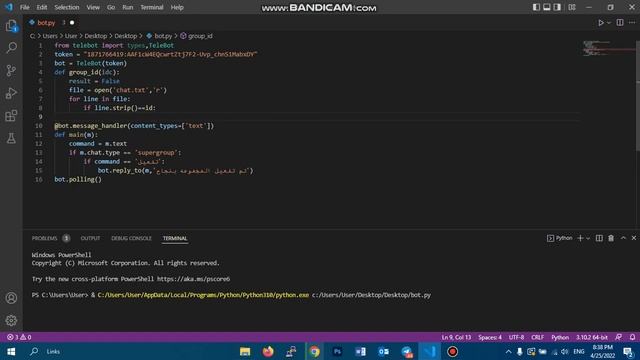Click the bot.py breadcrumb item

click(x=160, y=36)
